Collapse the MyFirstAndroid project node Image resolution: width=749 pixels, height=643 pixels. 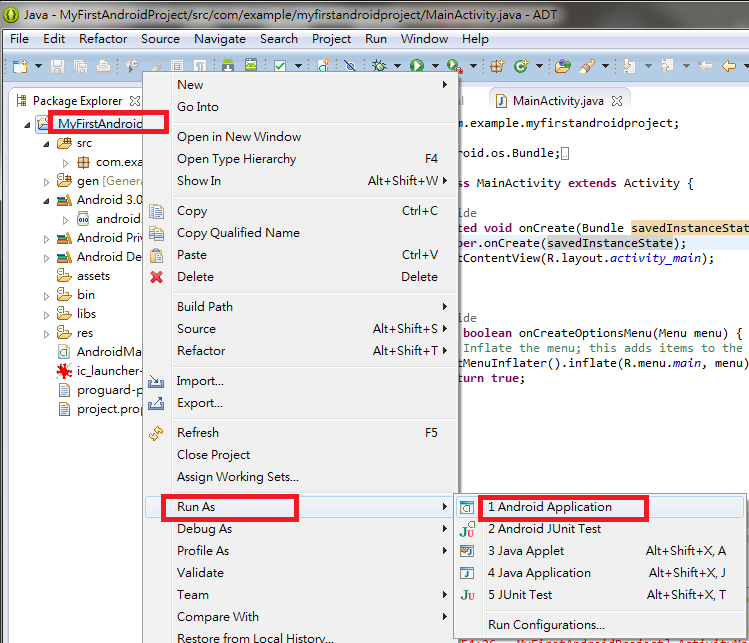[27, 125]
